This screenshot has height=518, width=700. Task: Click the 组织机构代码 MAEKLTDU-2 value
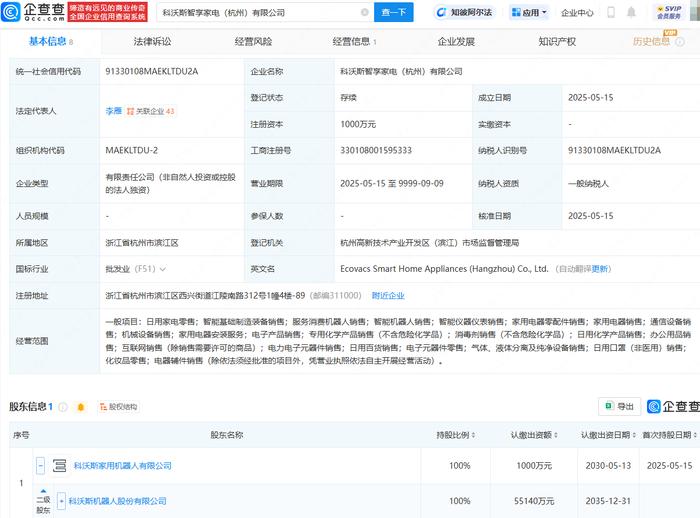point(132,150)
